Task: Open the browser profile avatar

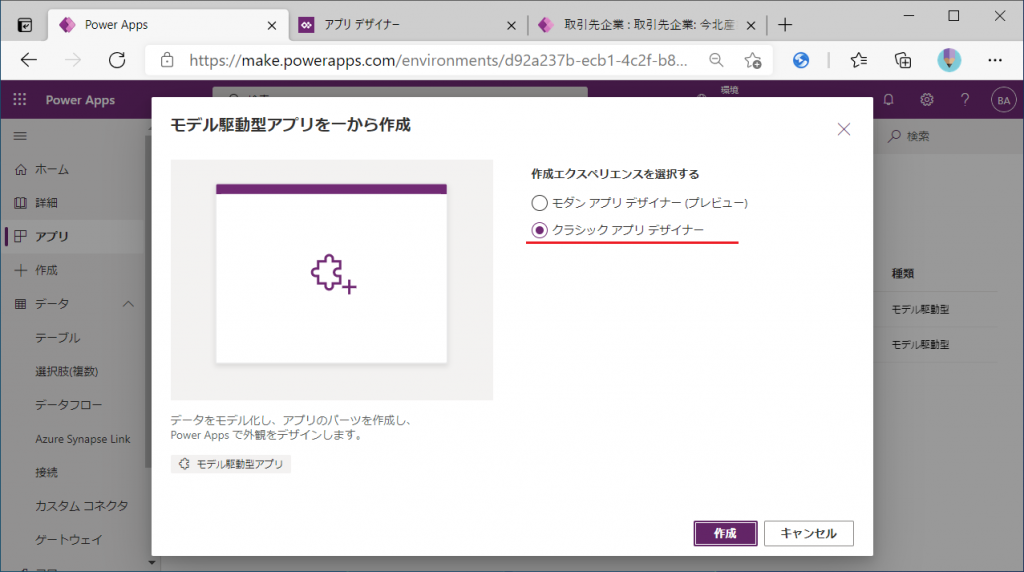Action: click(x=949, y=60)
